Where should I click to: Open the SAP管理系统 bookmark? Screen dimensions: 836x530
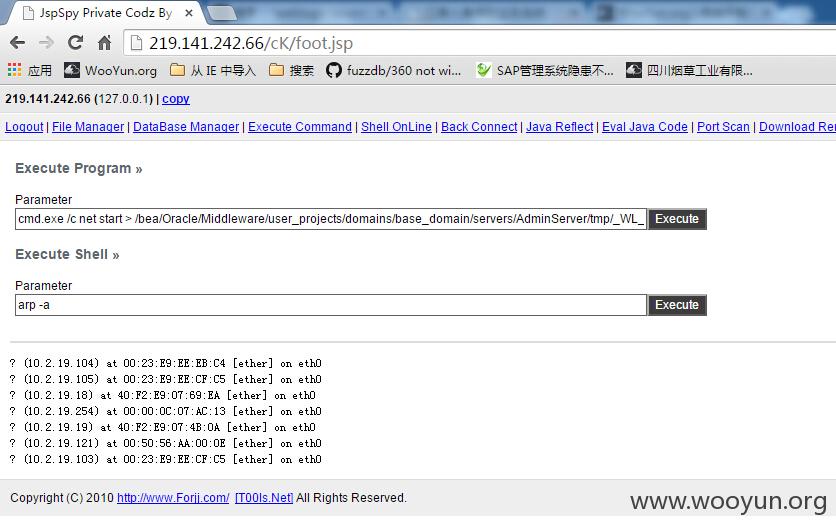545,70
